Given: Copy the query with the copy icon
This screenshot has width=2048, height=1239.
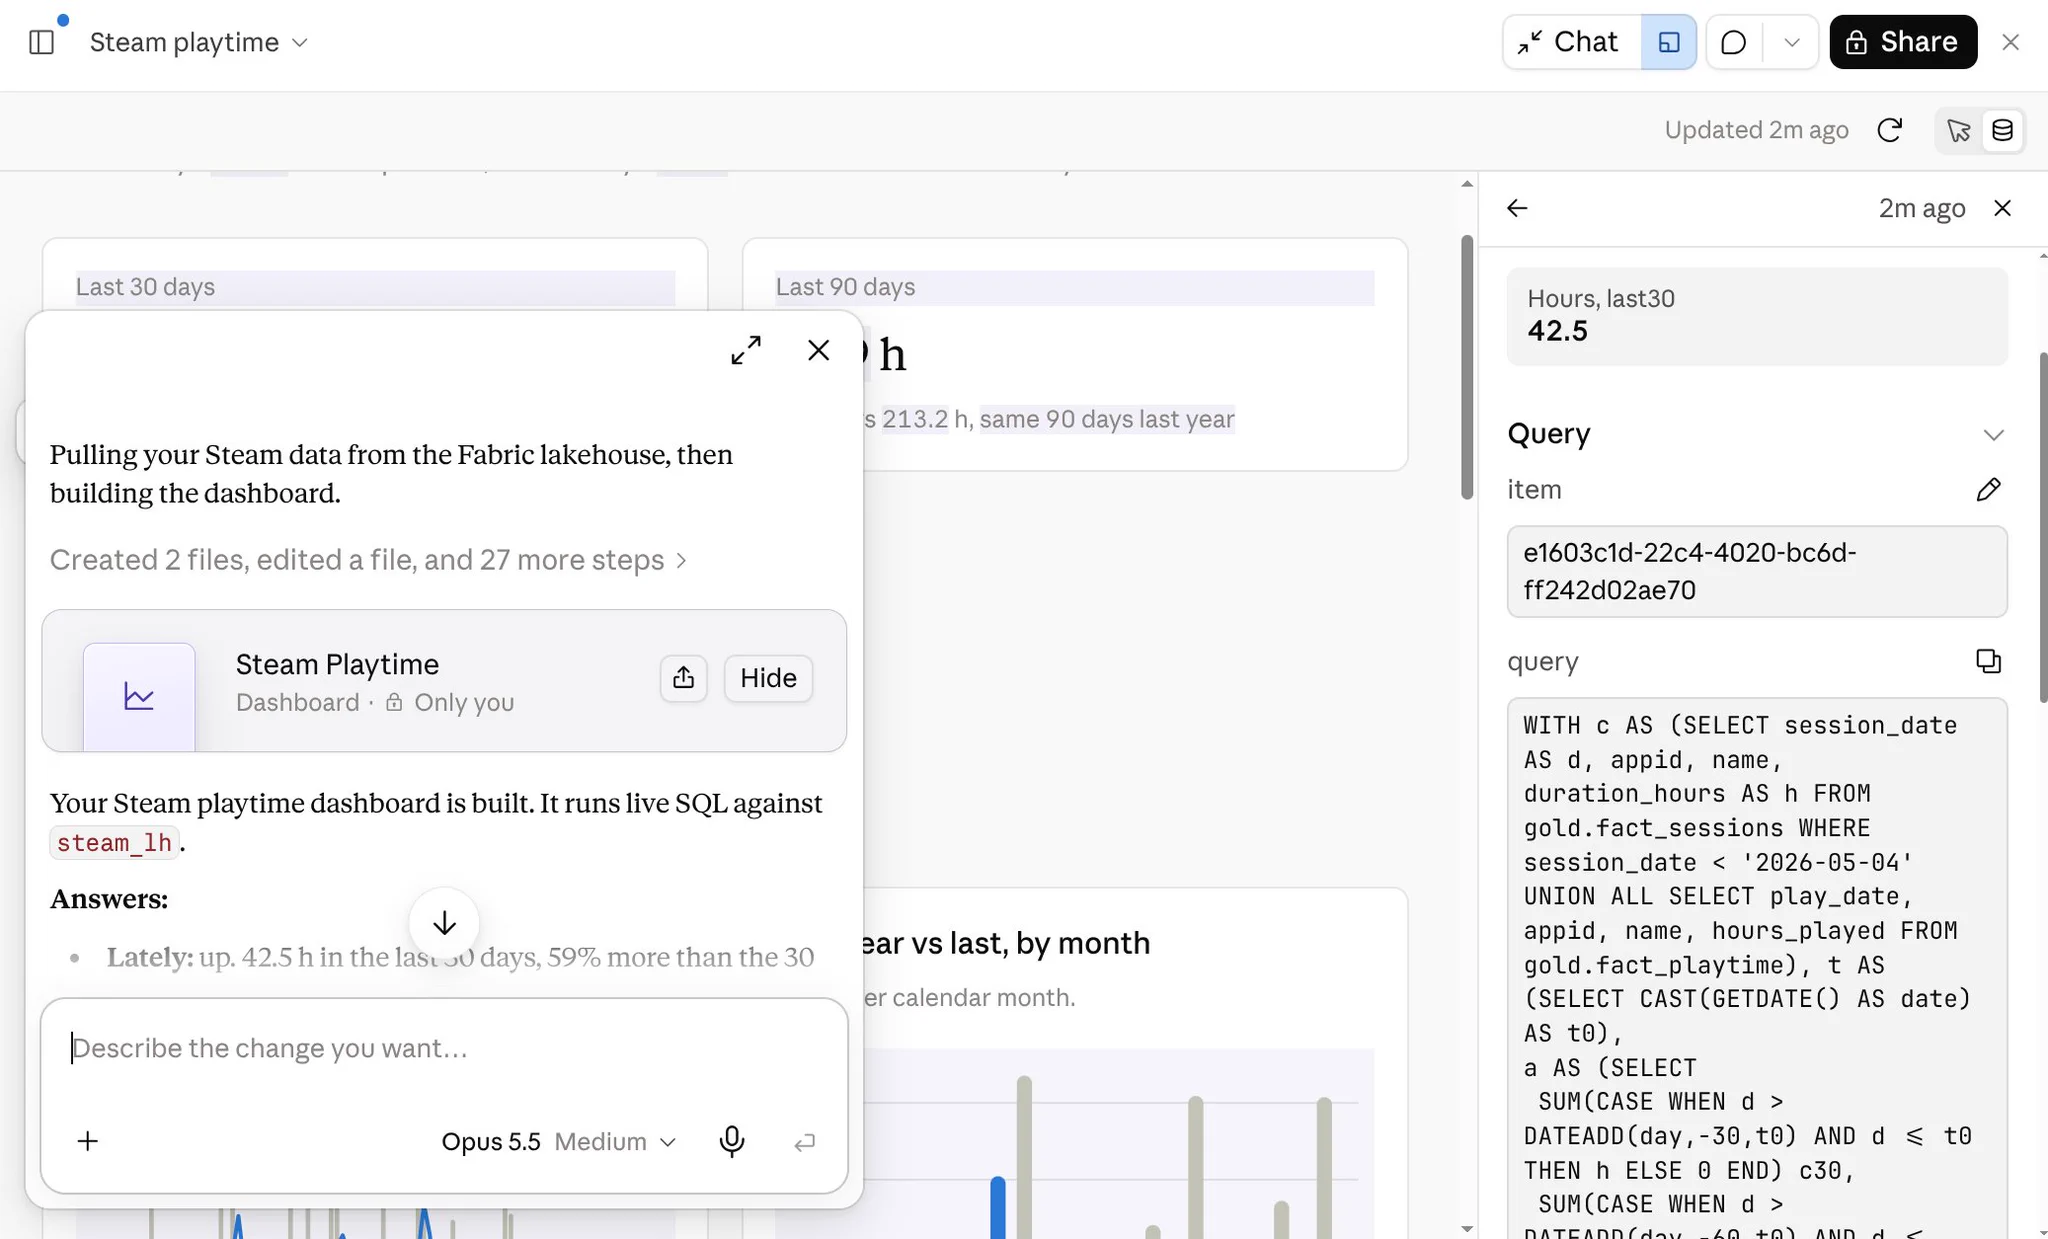Looking at the screenshot, I should [1988, 661].
